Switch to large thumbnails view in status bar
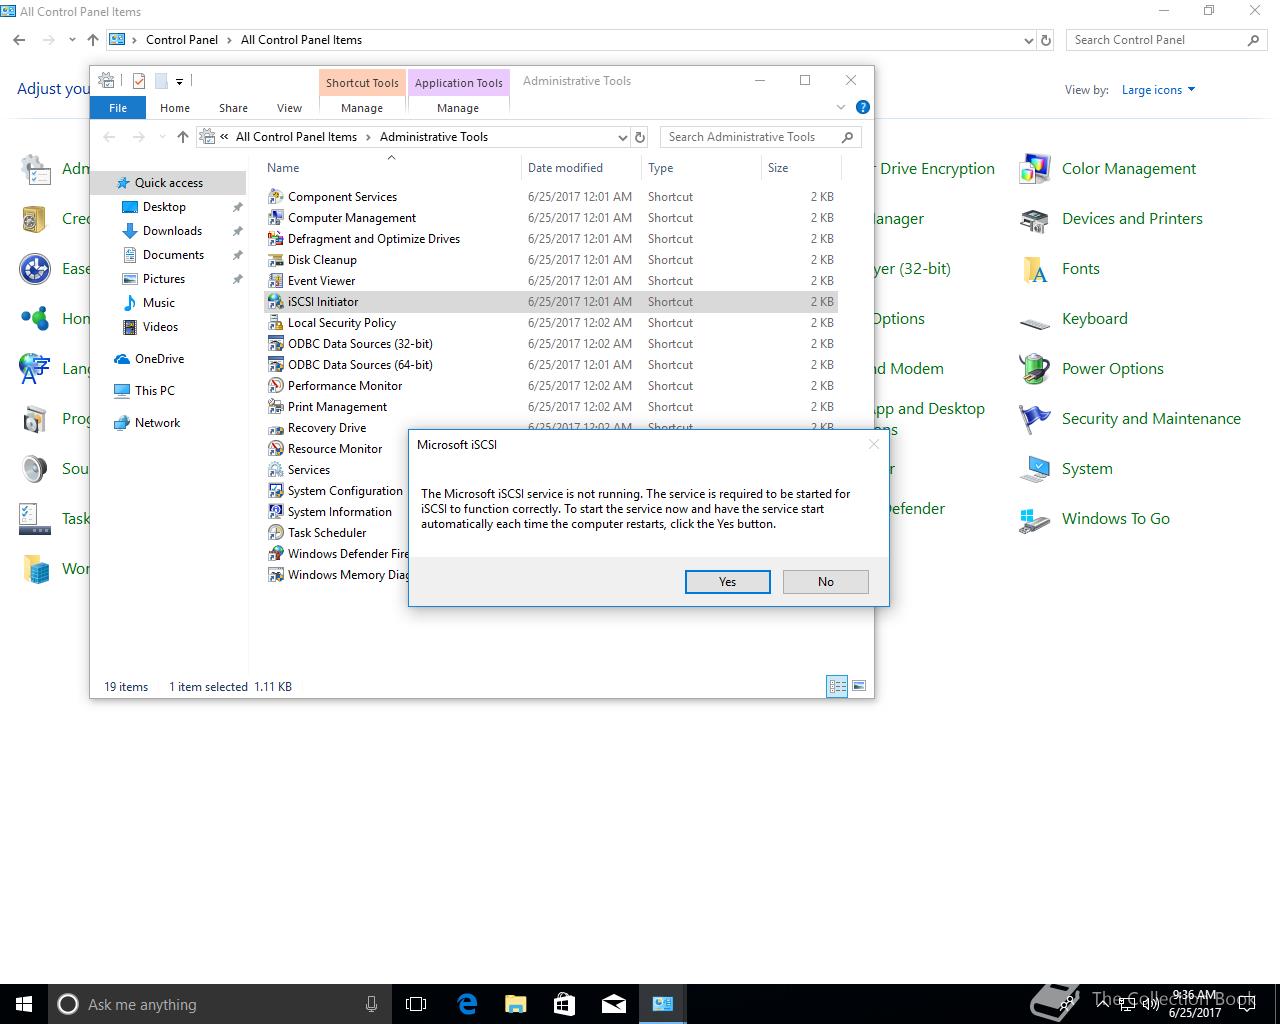 coord(859,686)
